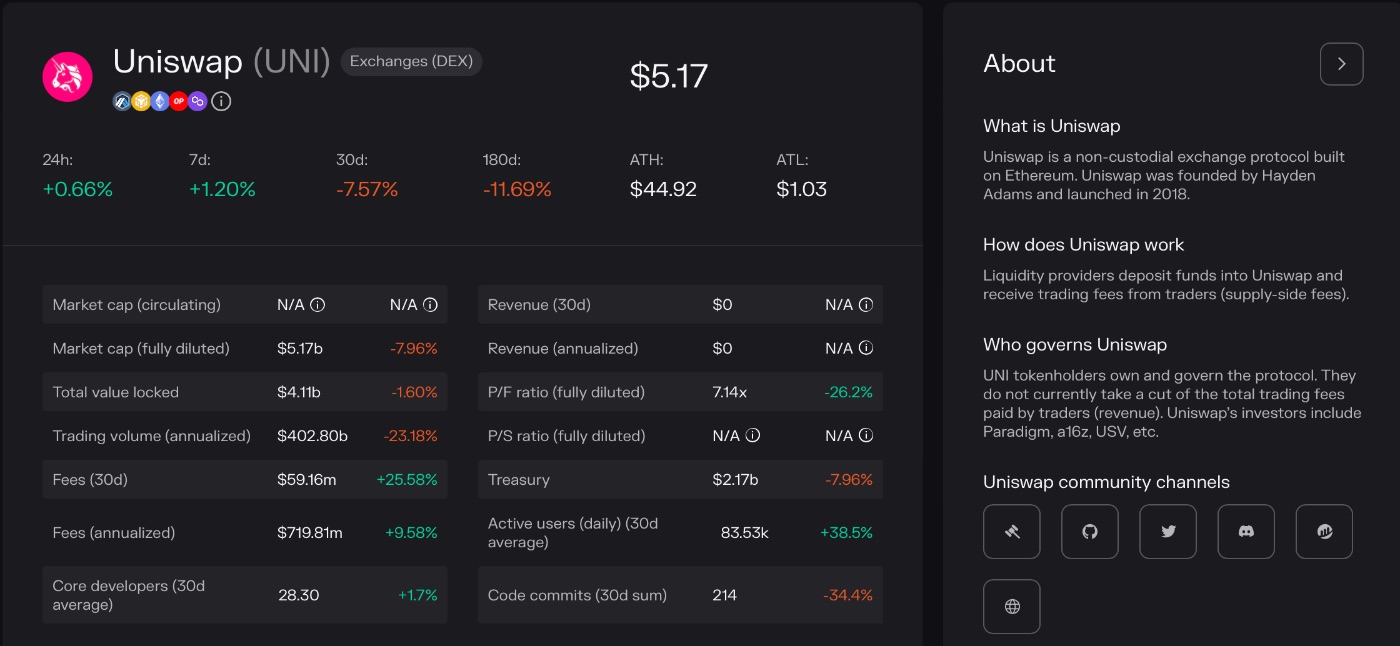Viewport: 1400px width, 646px height.
Task: Click the Total value locked row label
Action: [115, 393]
